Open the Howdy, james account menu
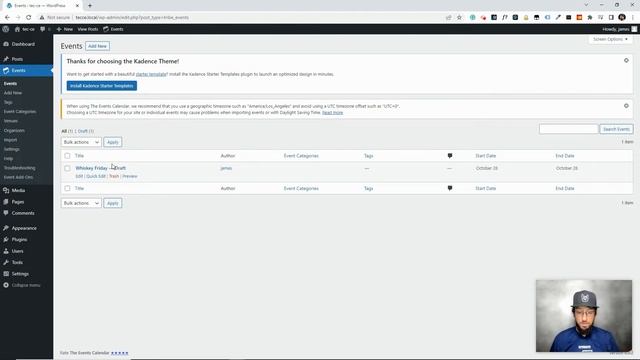This screenshot has width=640, height=360. 619,29
